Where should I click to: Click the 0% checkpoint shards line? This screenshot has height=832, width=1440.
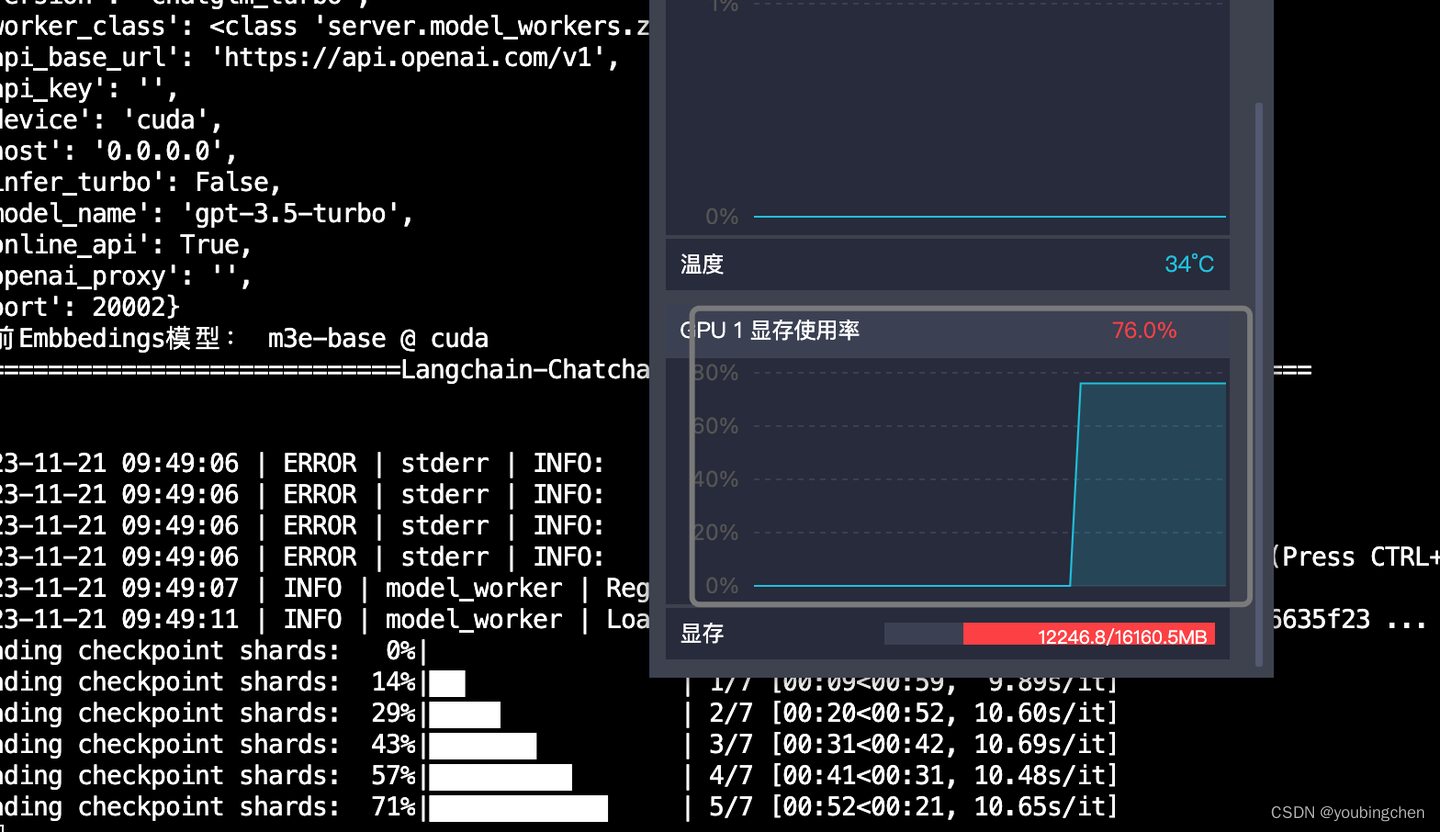213,652
